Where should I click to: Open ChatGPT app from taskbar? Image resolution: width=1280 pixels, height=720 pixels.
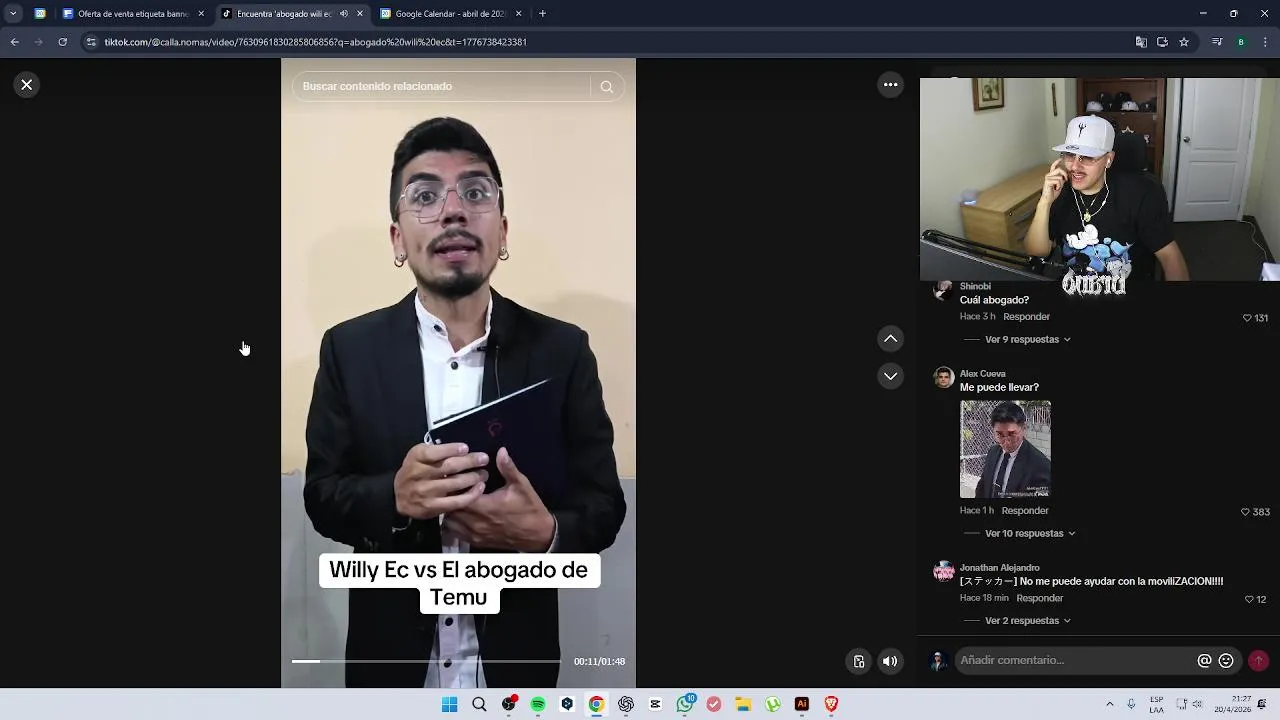626,704
